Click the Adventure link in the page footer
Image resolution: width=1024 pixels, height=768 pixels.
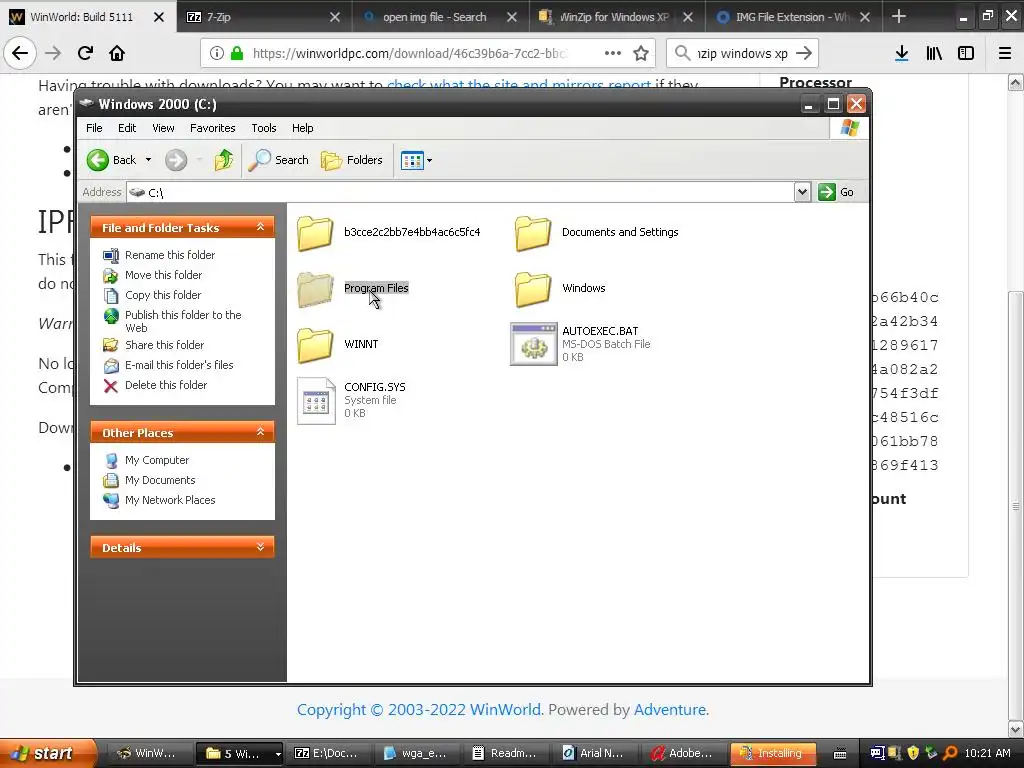click(670, 710)
